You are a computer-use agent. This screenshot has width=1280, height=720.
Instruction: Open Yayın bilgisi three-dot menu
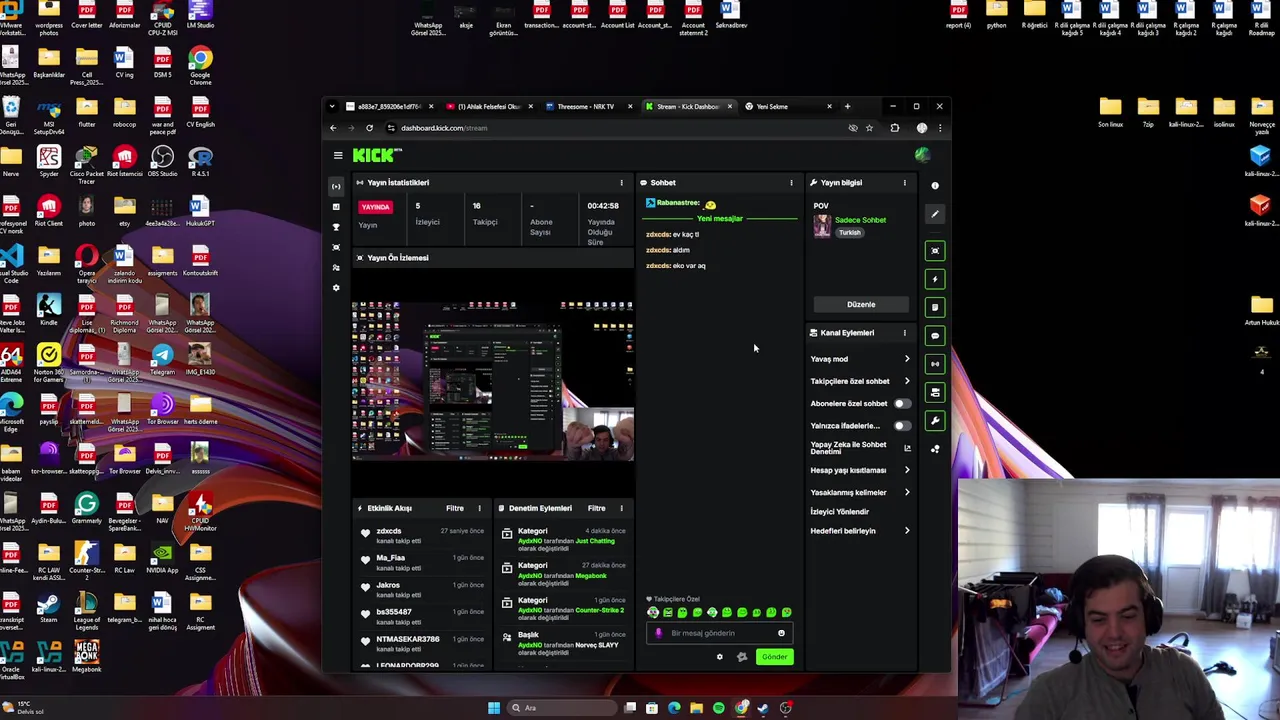[x=905, y=183]
